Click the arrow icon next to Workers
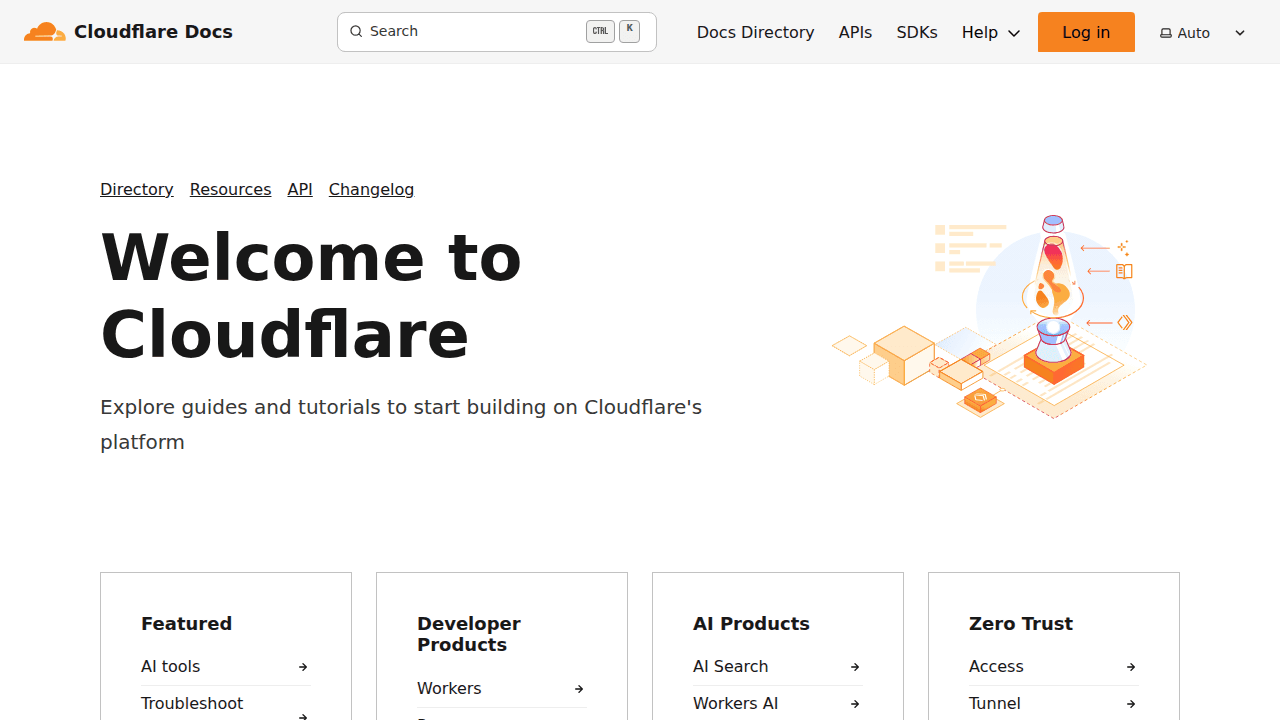 579,688
